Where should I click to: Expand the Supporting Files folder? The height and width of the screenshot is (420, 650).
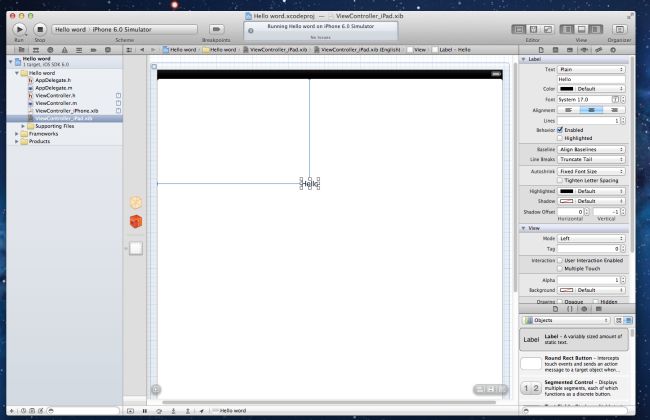click(x=23, y=126)
